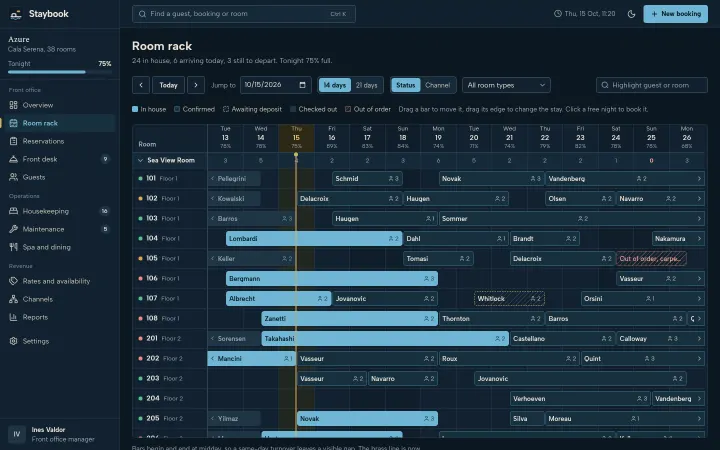The width and height of the screenshot is (720, 450).
Task: Click Awaiting deposit legend swatch
Action: coord(226,109)
